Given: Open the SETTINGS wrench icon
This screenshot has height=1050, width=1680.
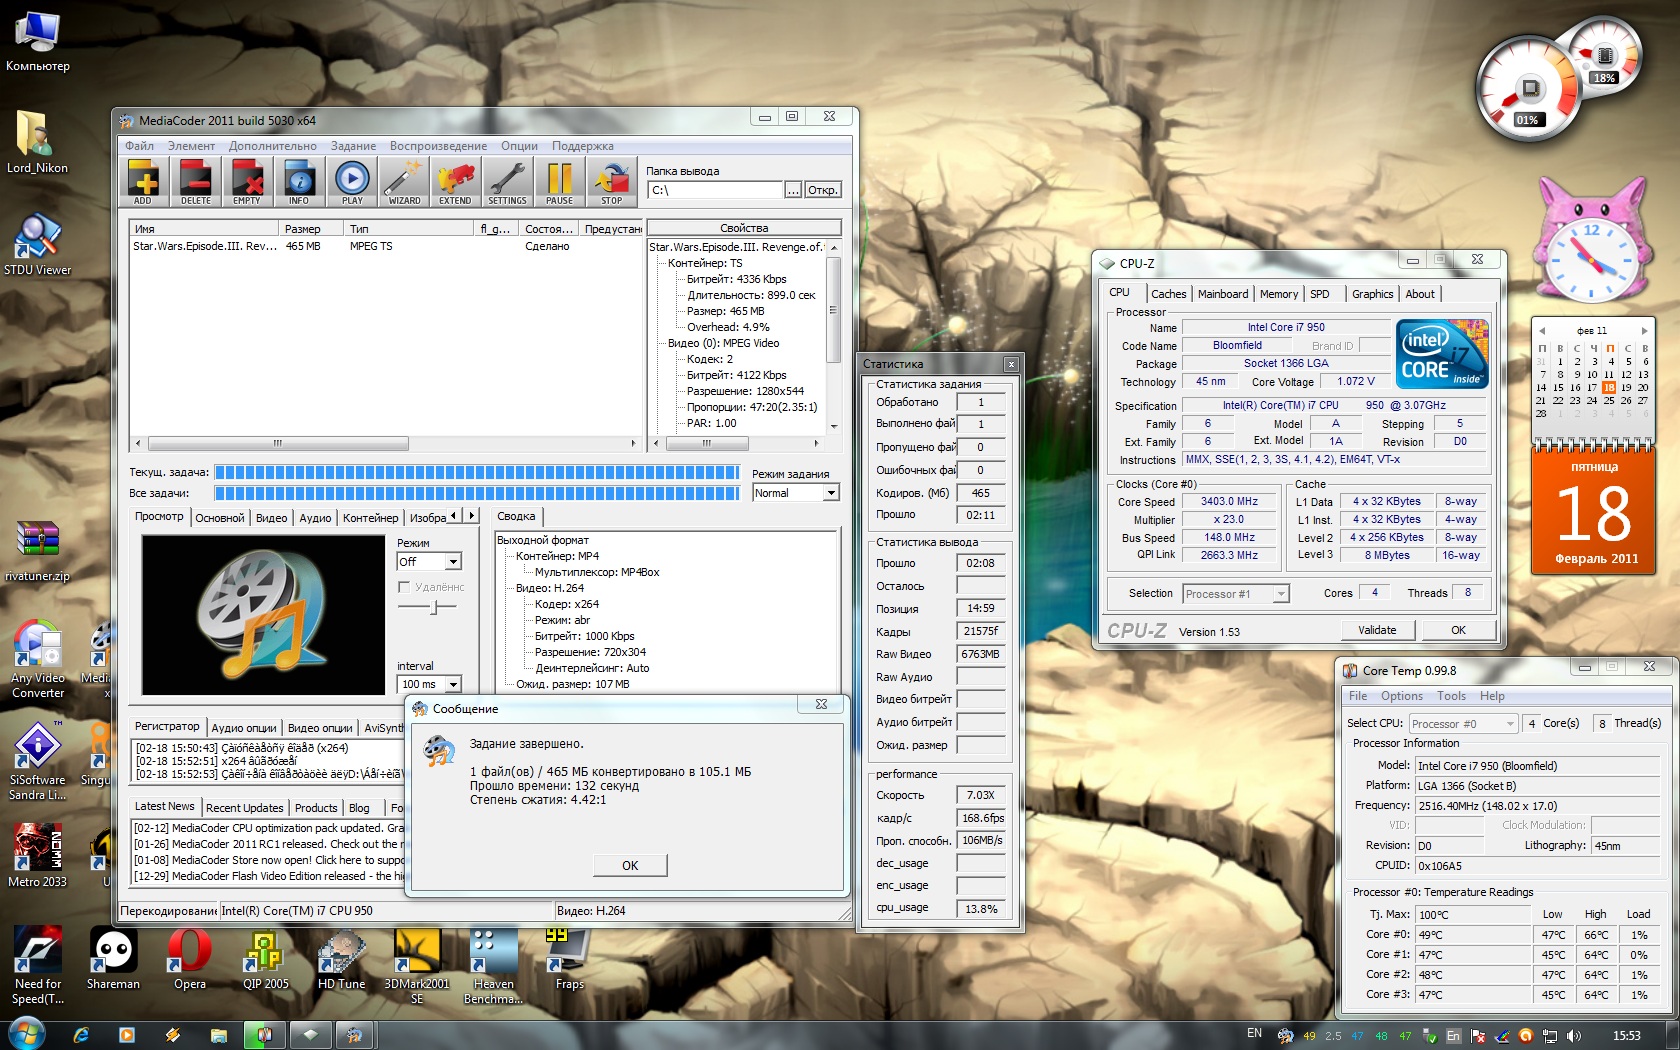Looking at the screenshot, I should tap(507, 183).
